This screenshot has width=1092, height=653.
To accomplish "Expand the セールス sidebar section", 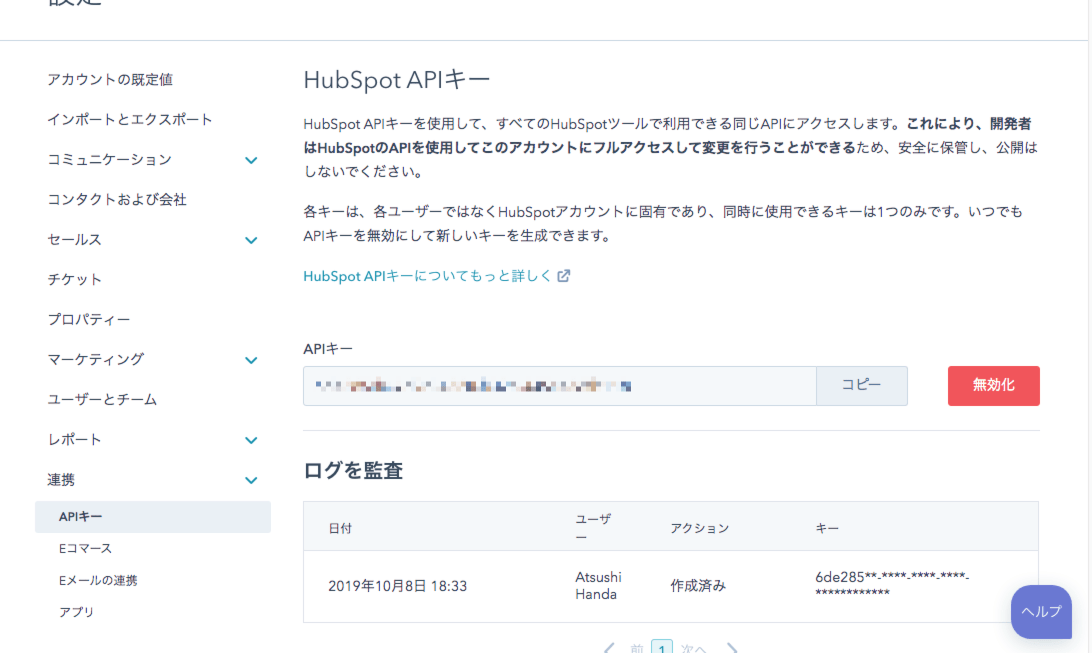I will pos(251,240).
